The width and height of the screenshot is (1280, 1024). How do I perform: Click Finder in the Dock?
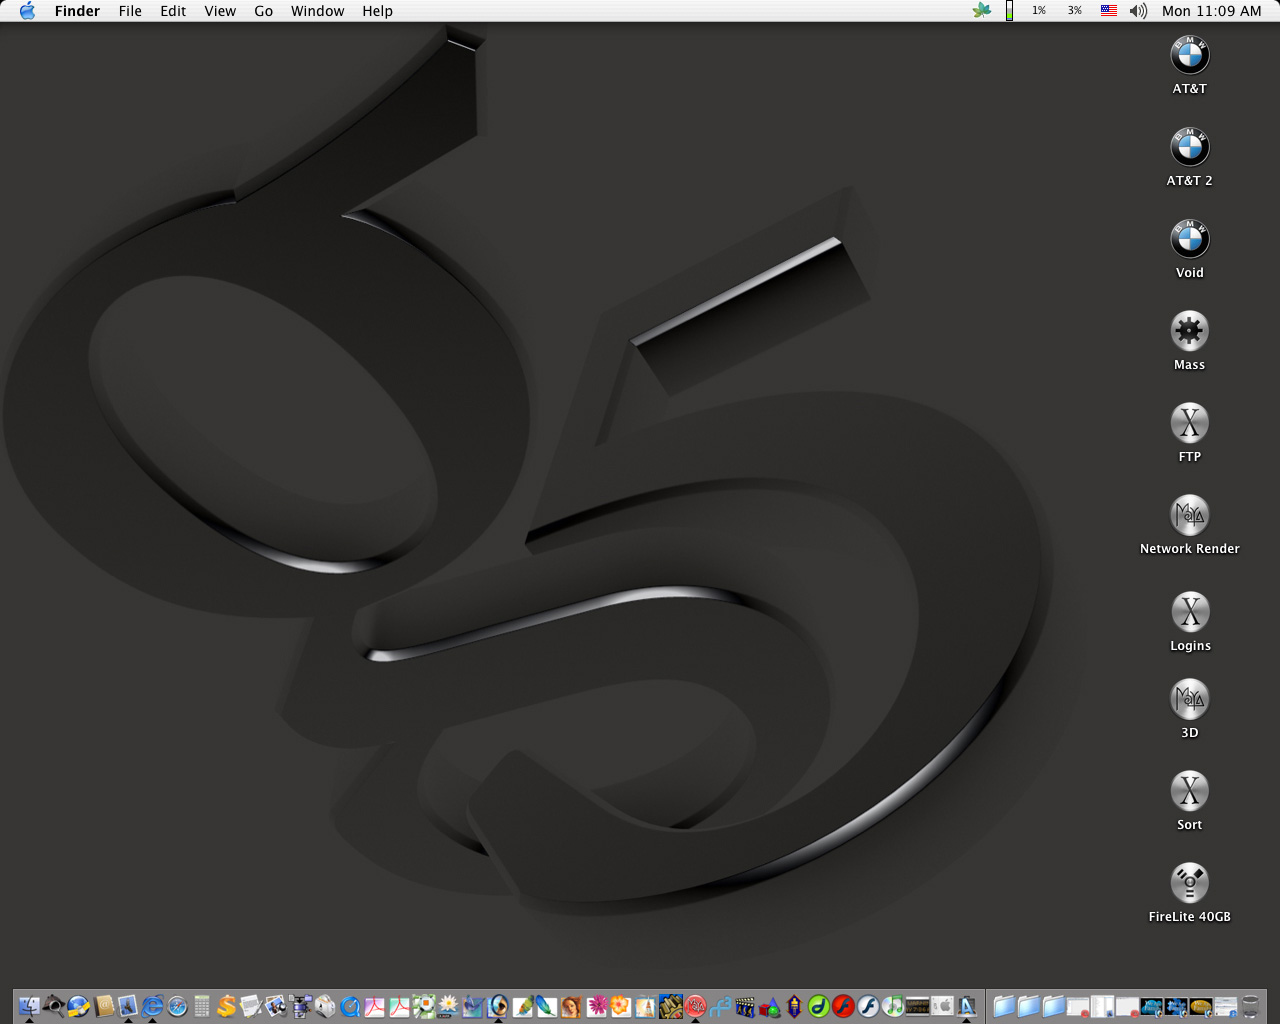click(x=29, y=1005)
